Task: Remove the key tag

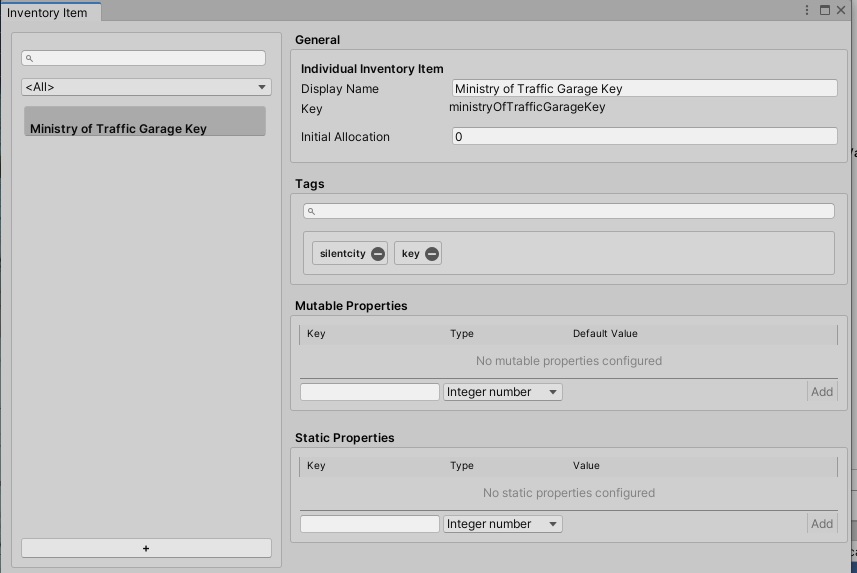Action: [432, 254]
